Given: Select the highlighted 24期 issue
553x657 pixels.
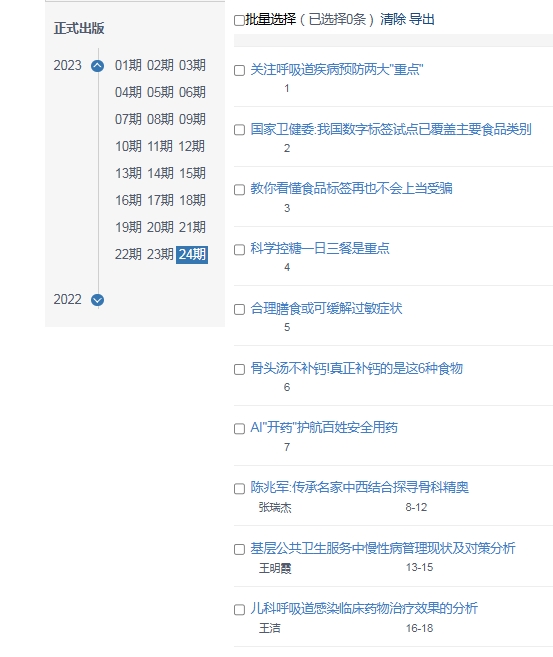Looking at the screenshot, I should (x=192, y=254).
